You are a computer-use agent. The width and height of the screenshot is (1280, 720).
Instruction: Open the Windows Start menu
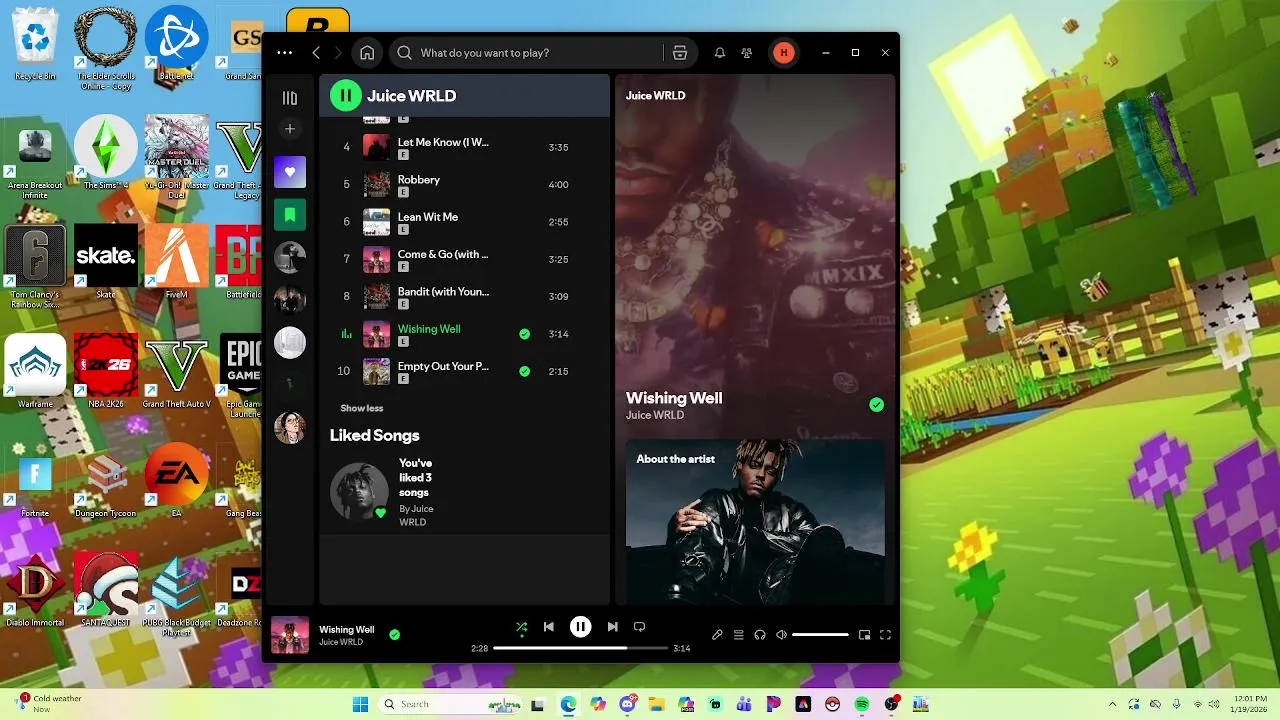360,704
